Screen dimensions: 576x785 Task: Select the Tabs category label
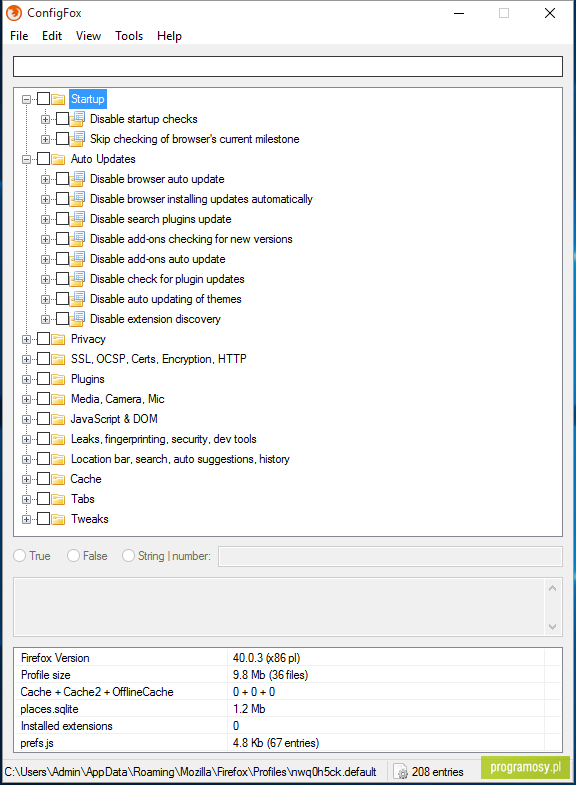(x=83, y=499)
